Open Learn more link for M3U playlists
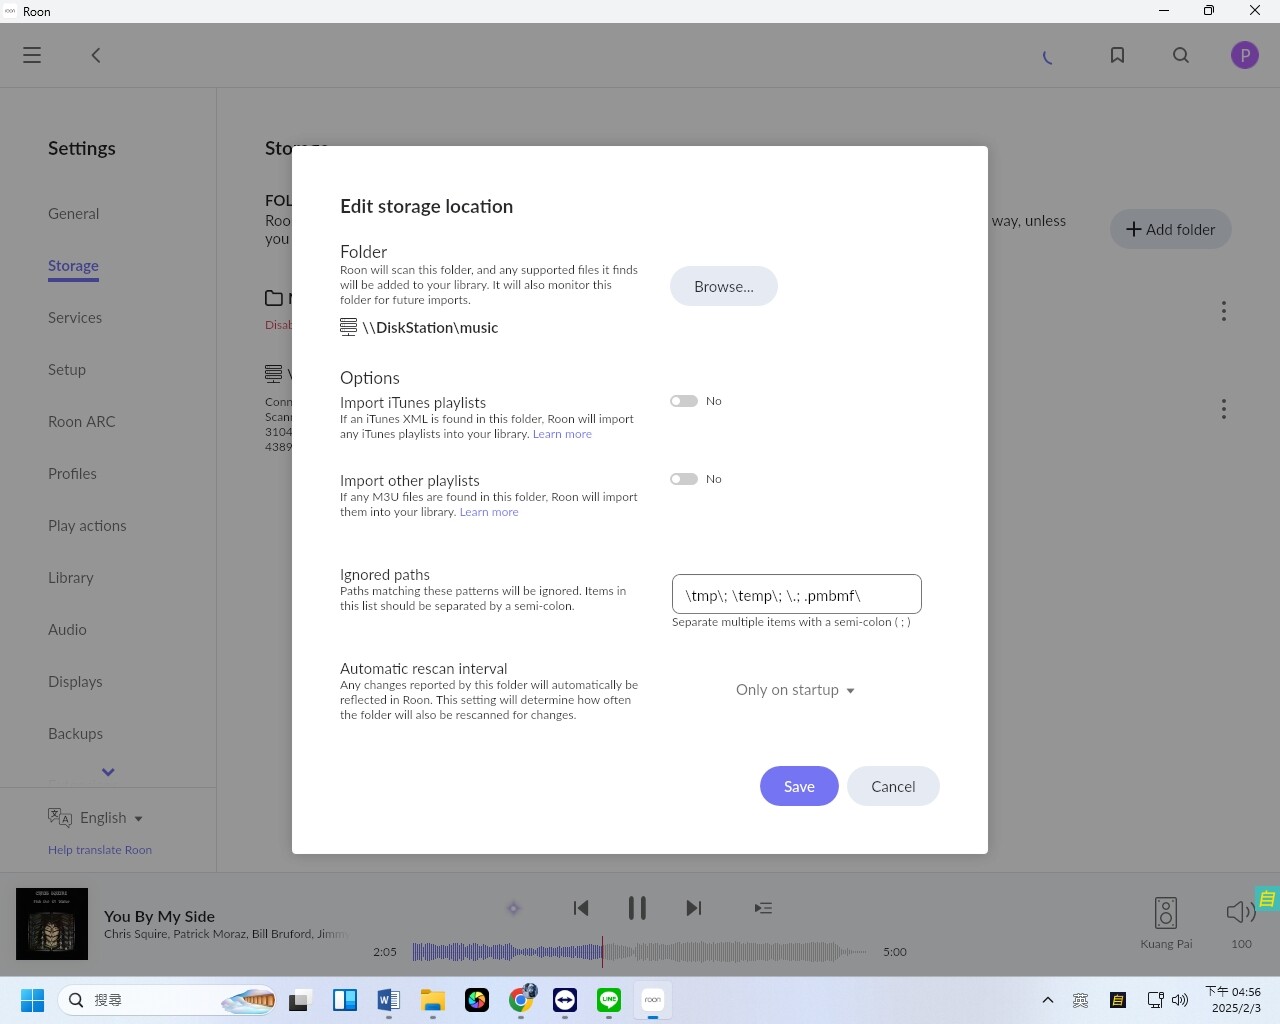1280x1024 pixels. pos(489,512)
